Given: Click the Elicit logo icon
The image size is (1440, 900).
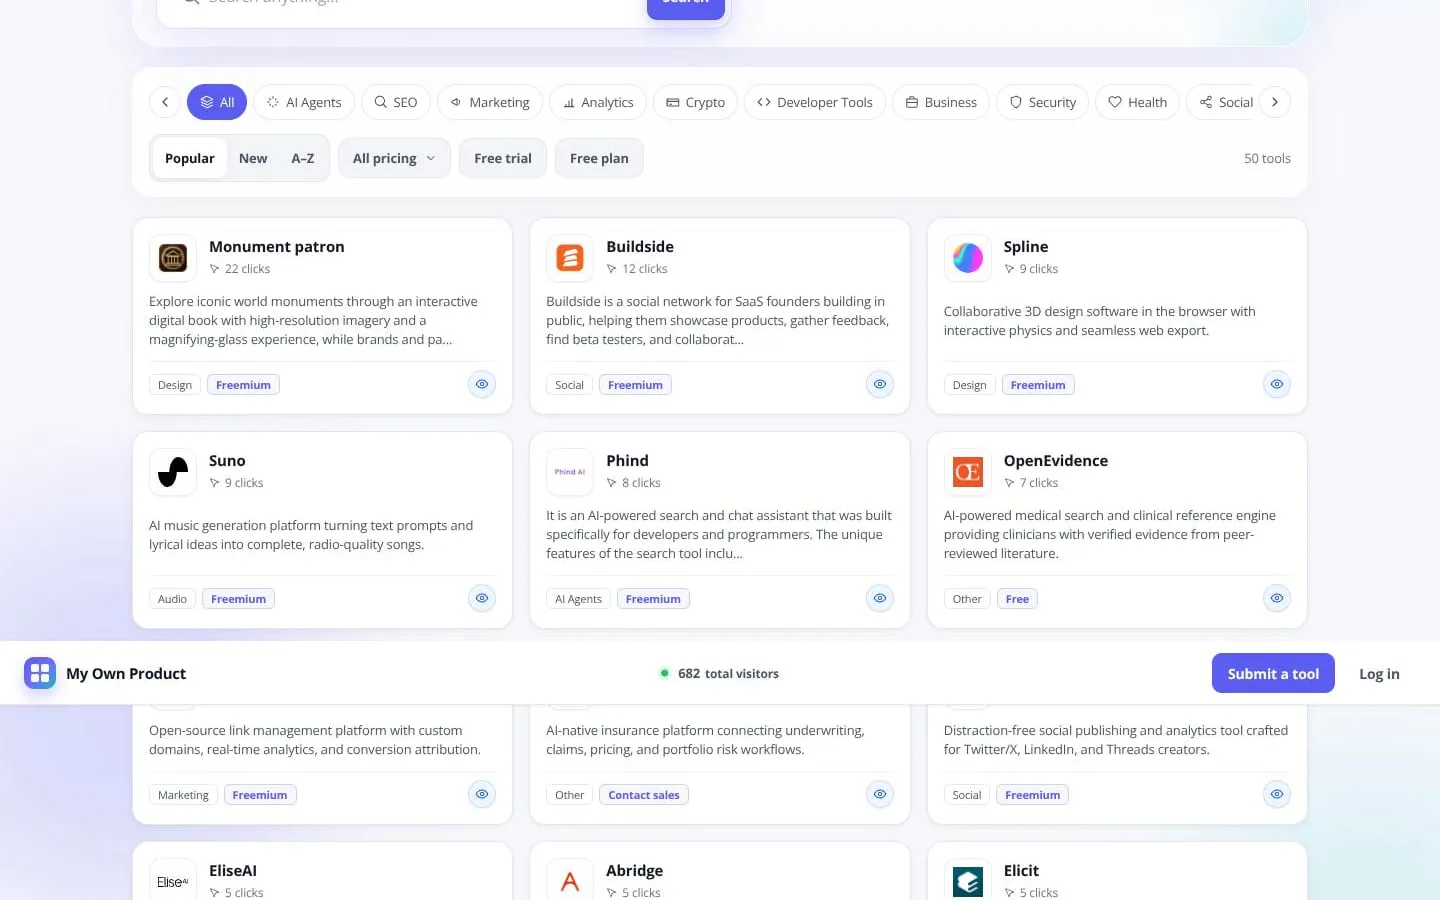Looking at the screenshot, I should coord(967,881).
